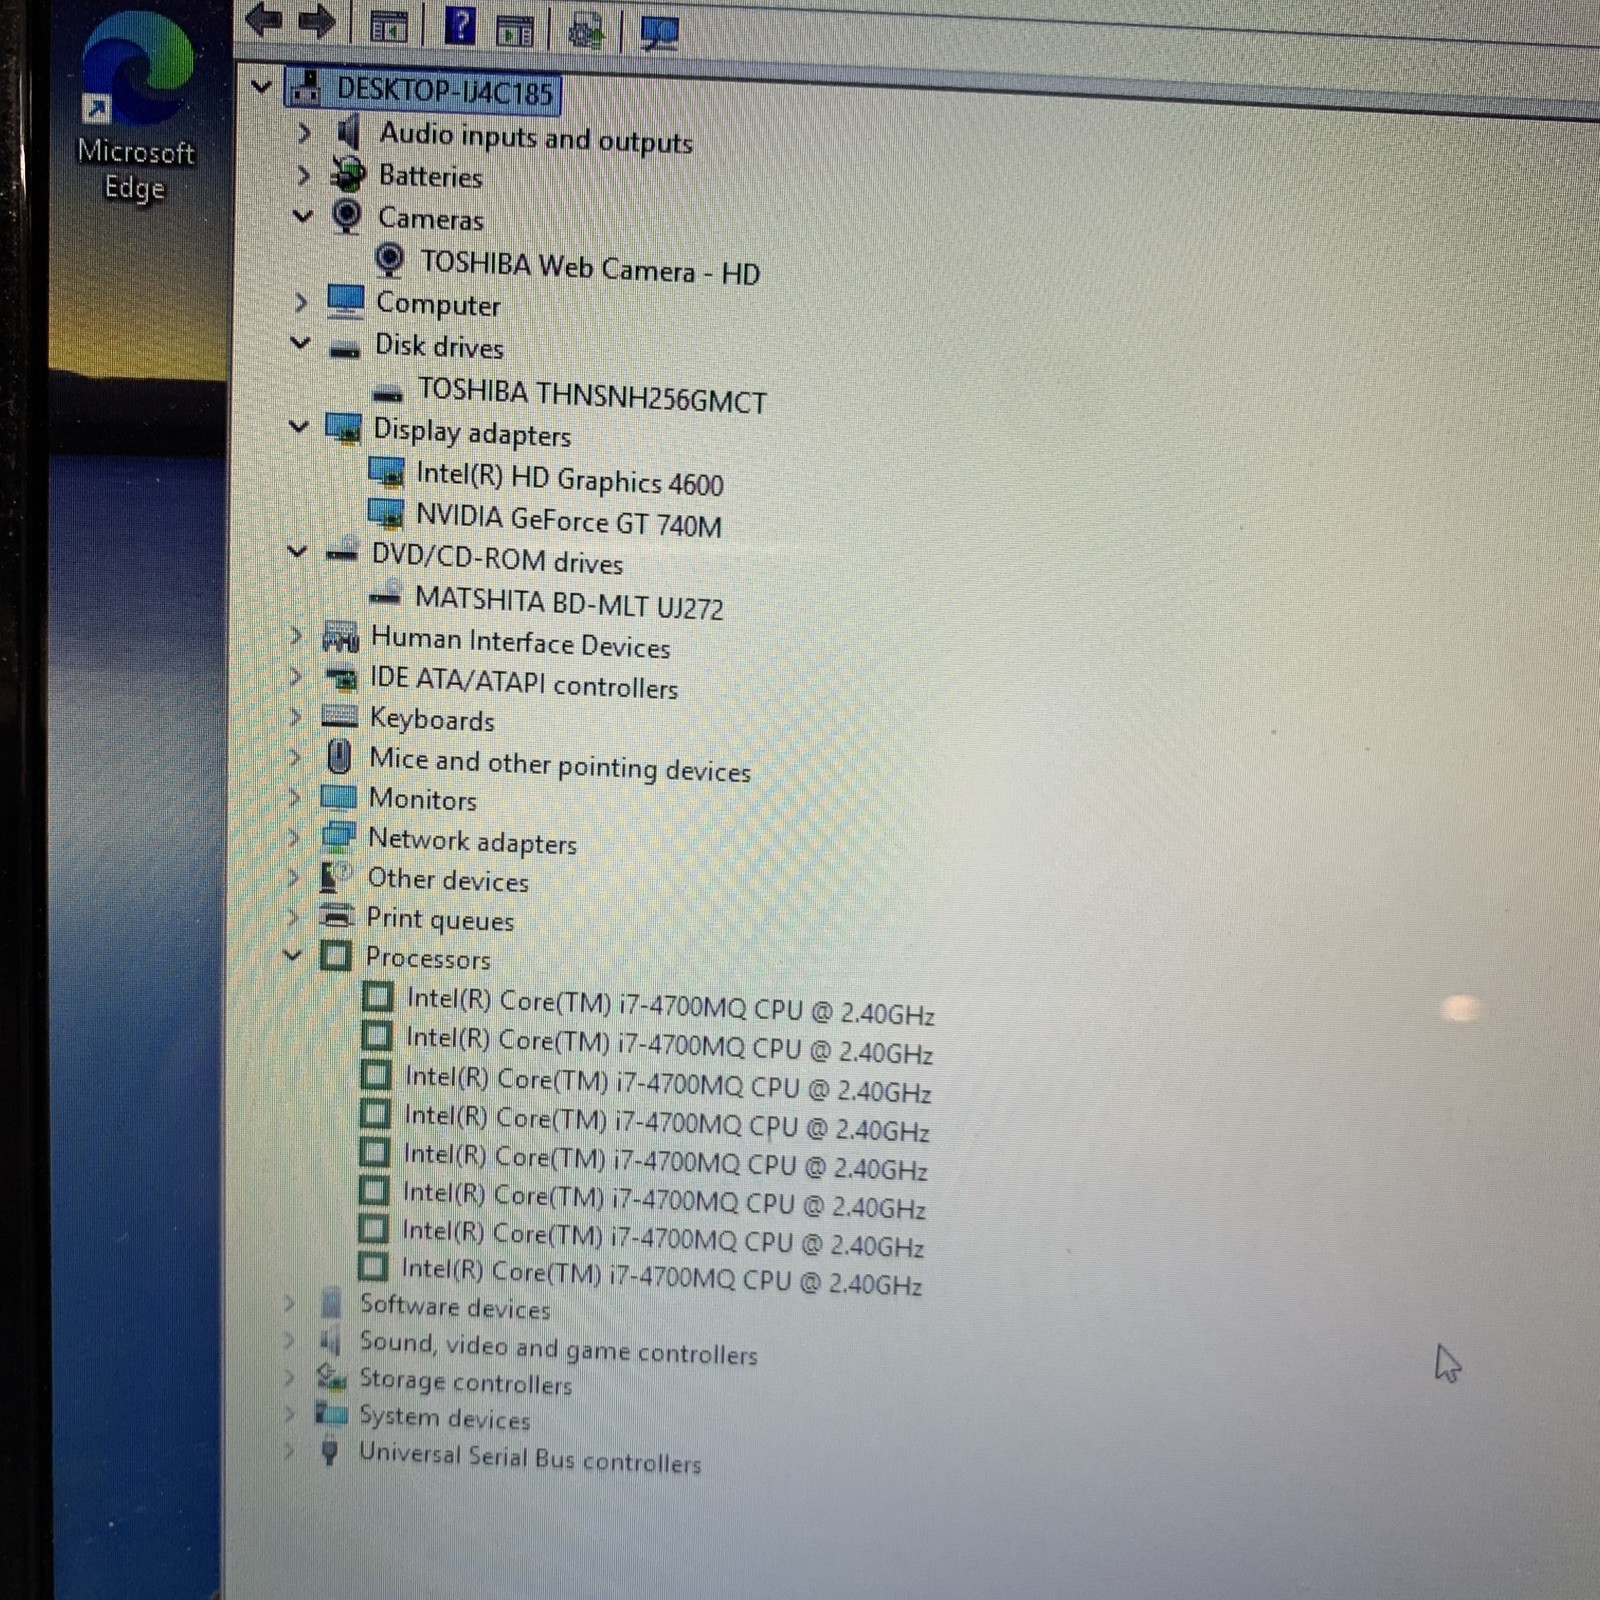Select the Monitors category label
1600x1600 pixels.
pos(422,799)
